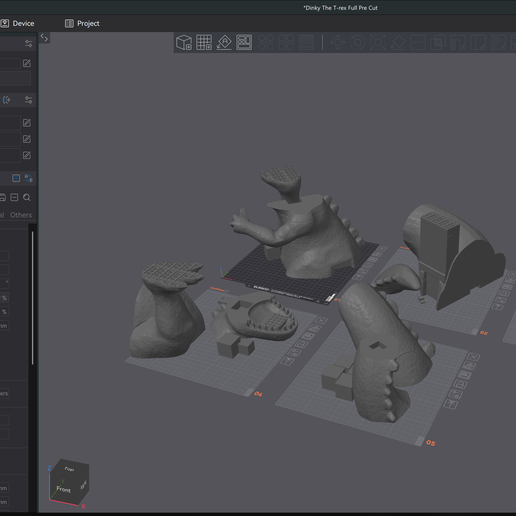Open the printer preset dropdown box
516x516 pixels.
pos(10,63)
